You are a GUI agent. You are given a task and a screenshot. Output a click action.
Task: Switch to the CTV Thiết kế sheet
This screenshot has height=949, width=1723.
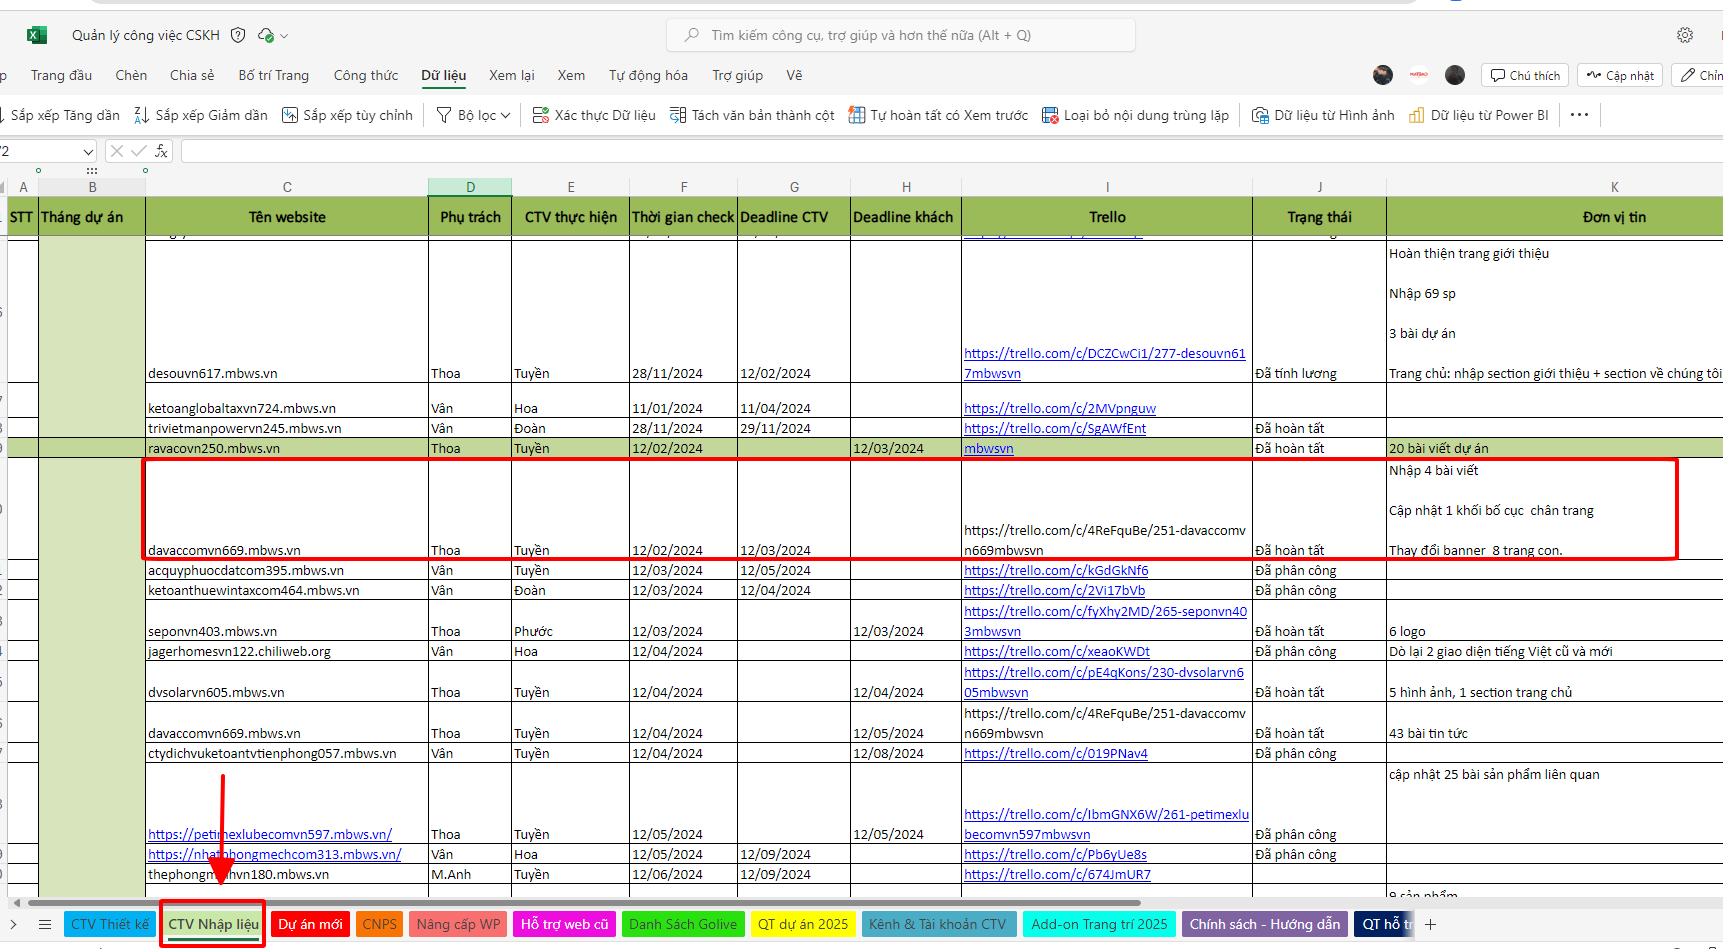[x=110, y=924]
